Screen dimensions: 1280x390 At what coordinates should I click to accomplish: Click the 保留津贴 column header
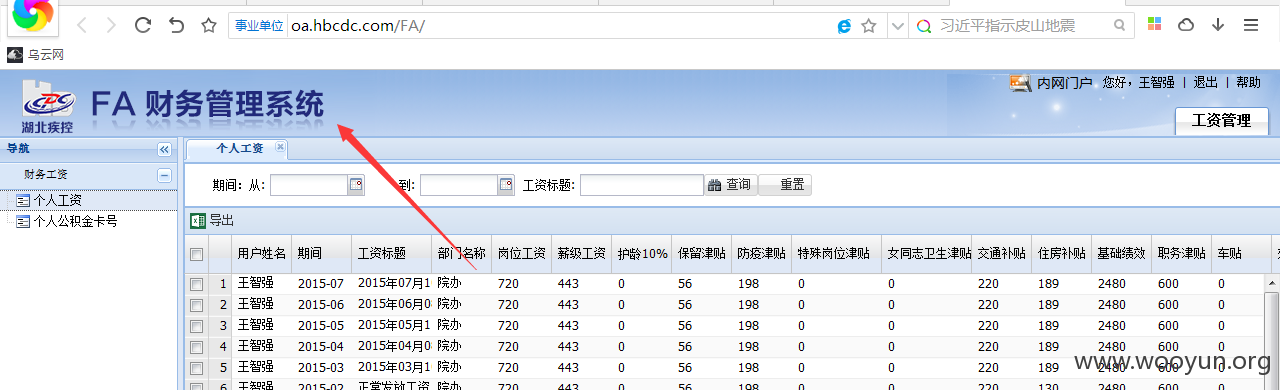[702, 254]
